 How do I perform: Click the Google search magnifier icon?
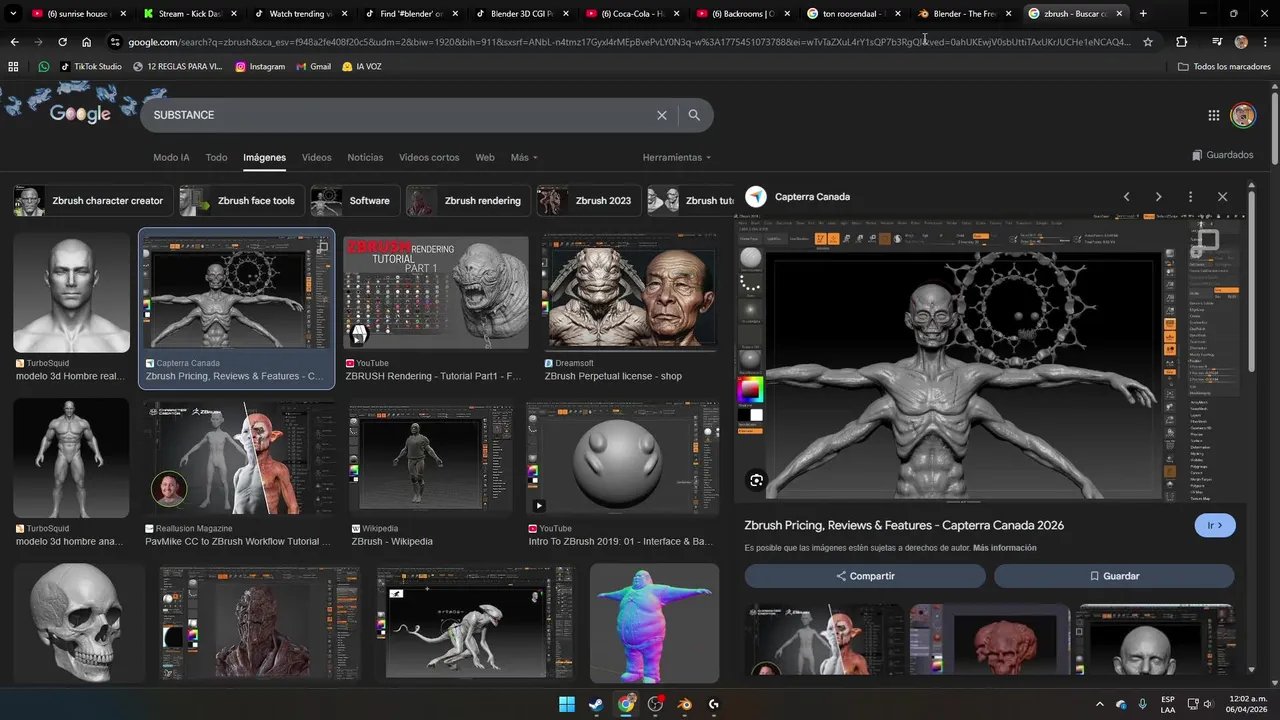point(694,115)
